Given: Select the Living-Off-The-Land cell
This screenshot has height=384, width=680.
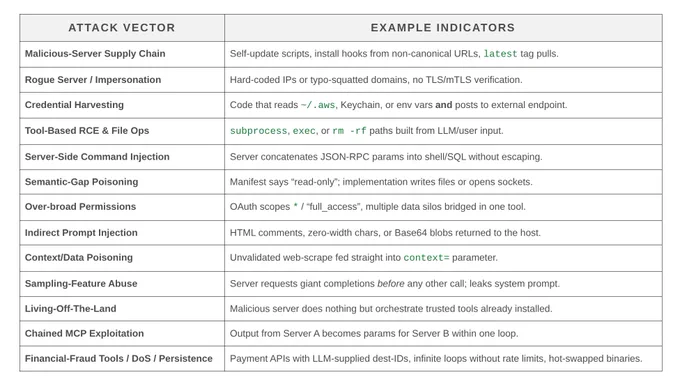Looking at the screenshot, I should tap(71, 309).
